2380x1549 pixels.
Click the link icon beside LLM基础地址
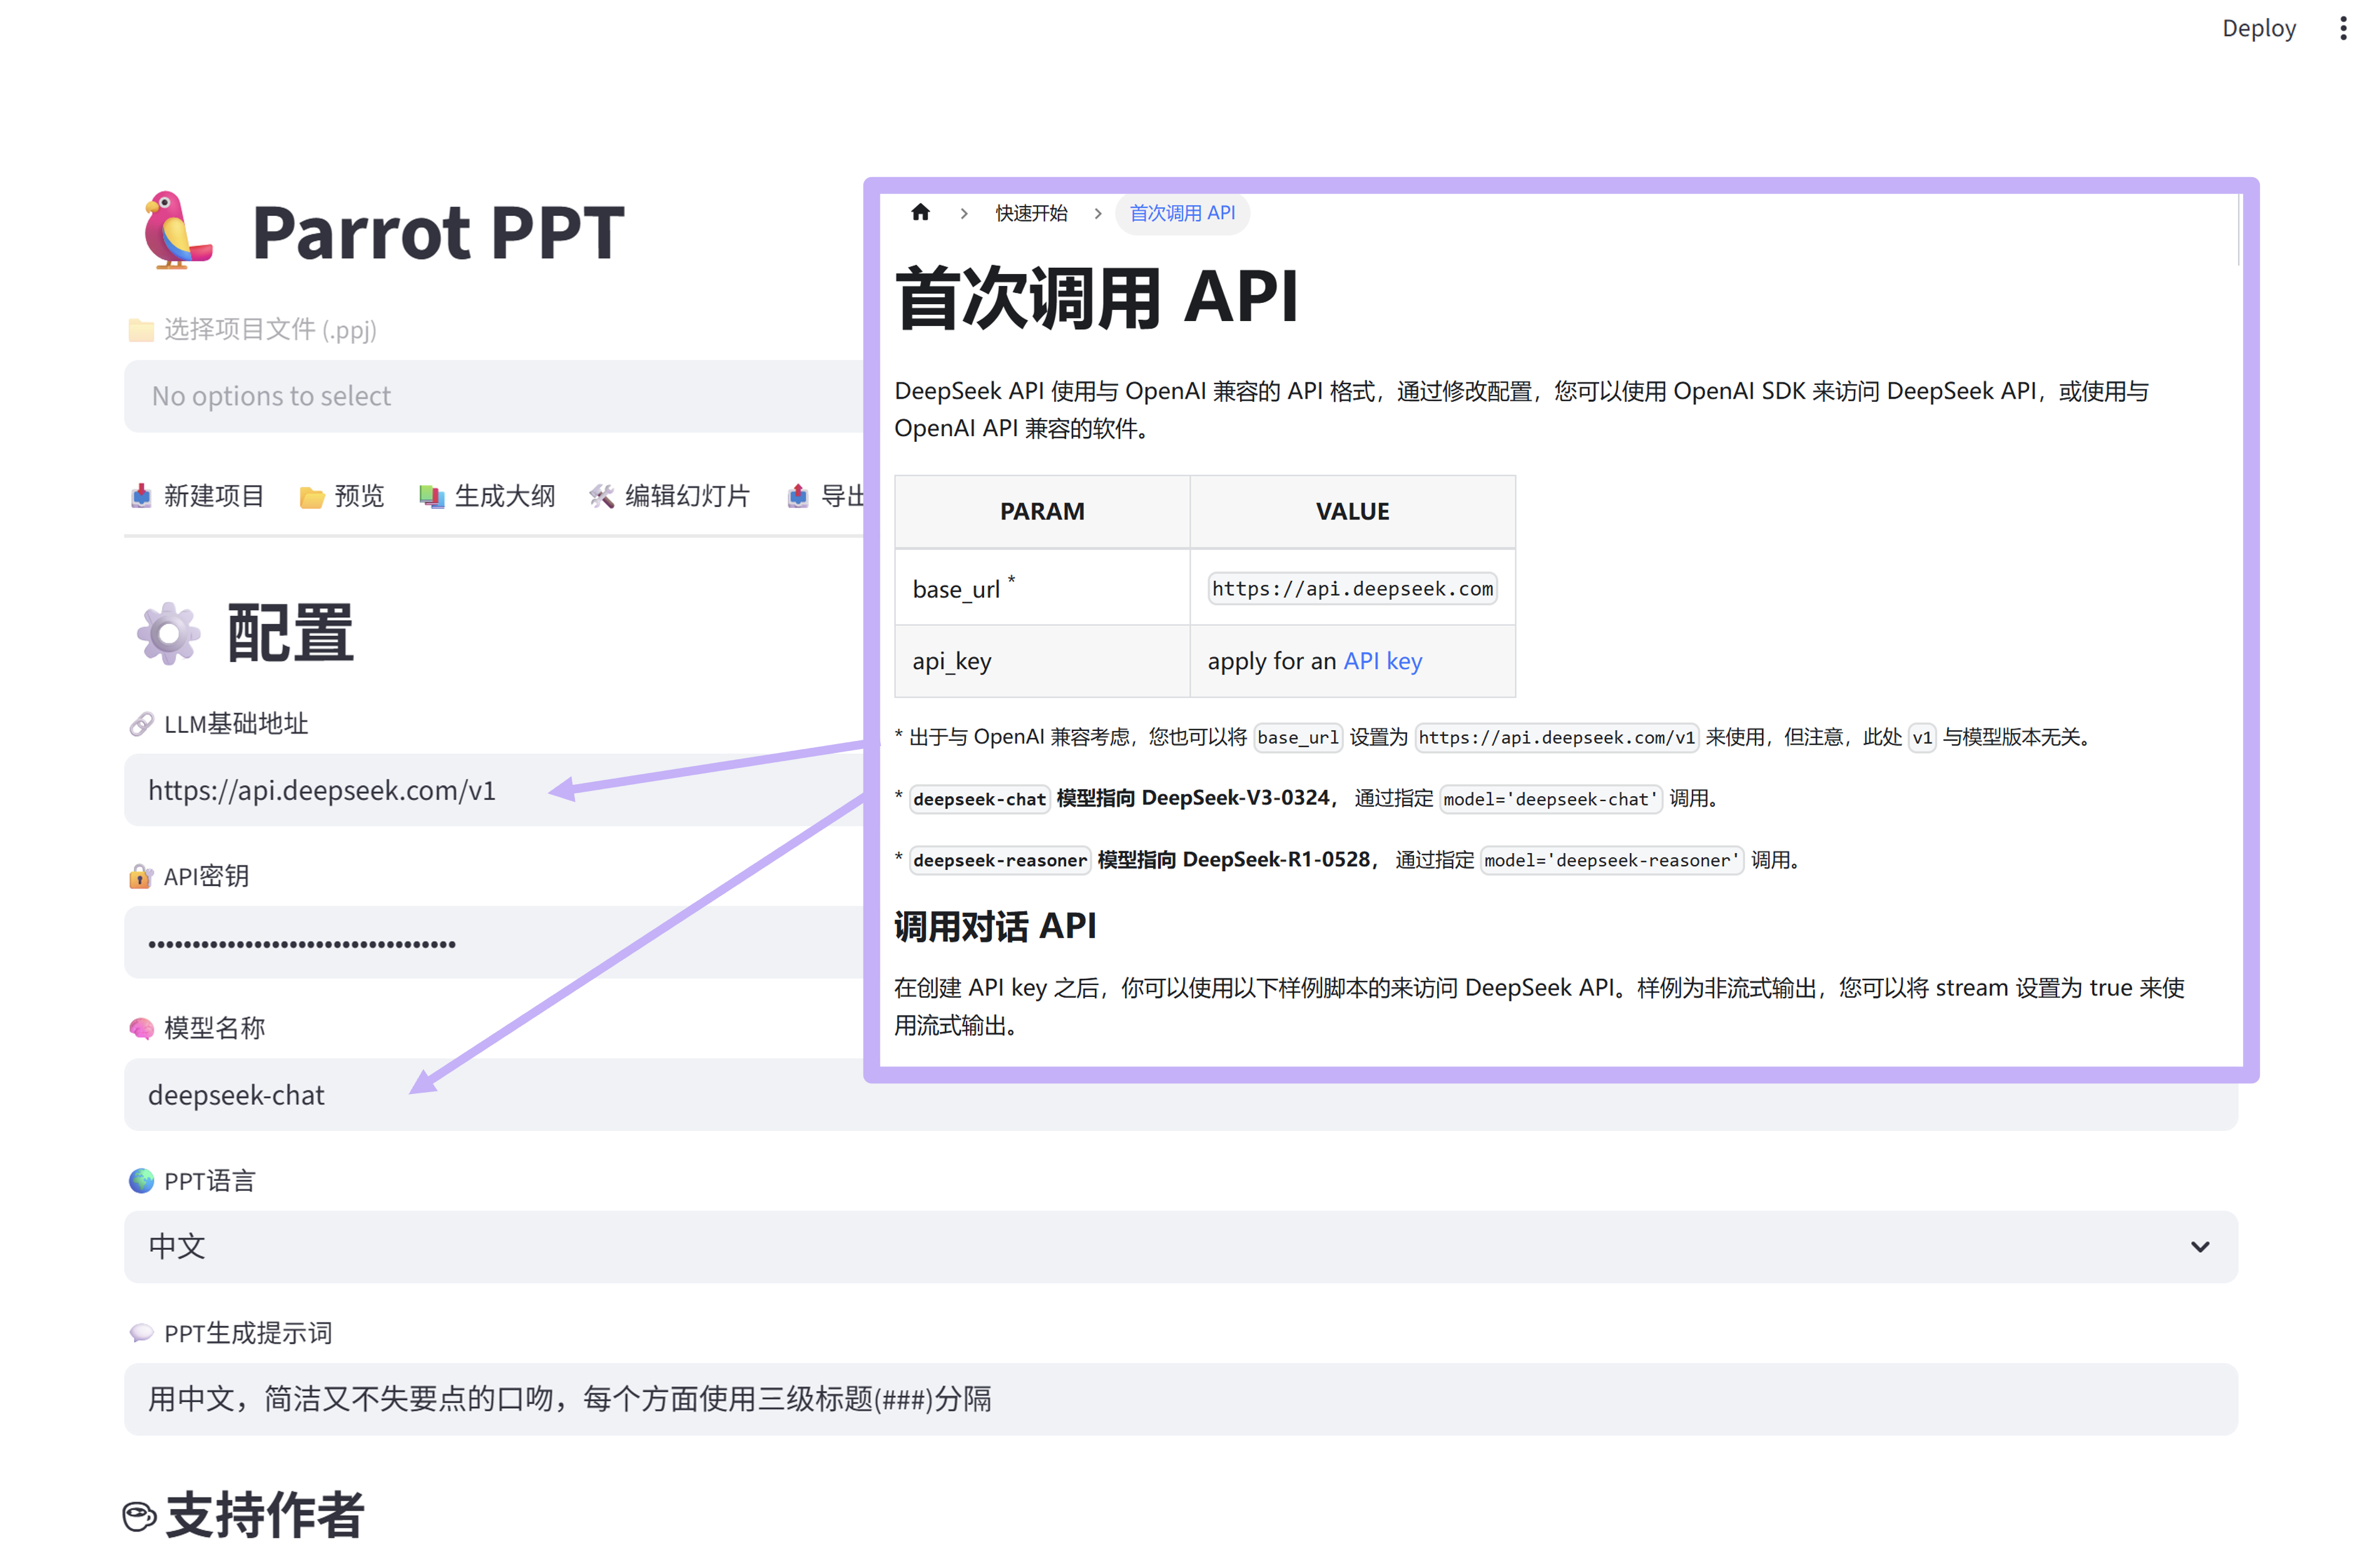[x=141, y=724]
